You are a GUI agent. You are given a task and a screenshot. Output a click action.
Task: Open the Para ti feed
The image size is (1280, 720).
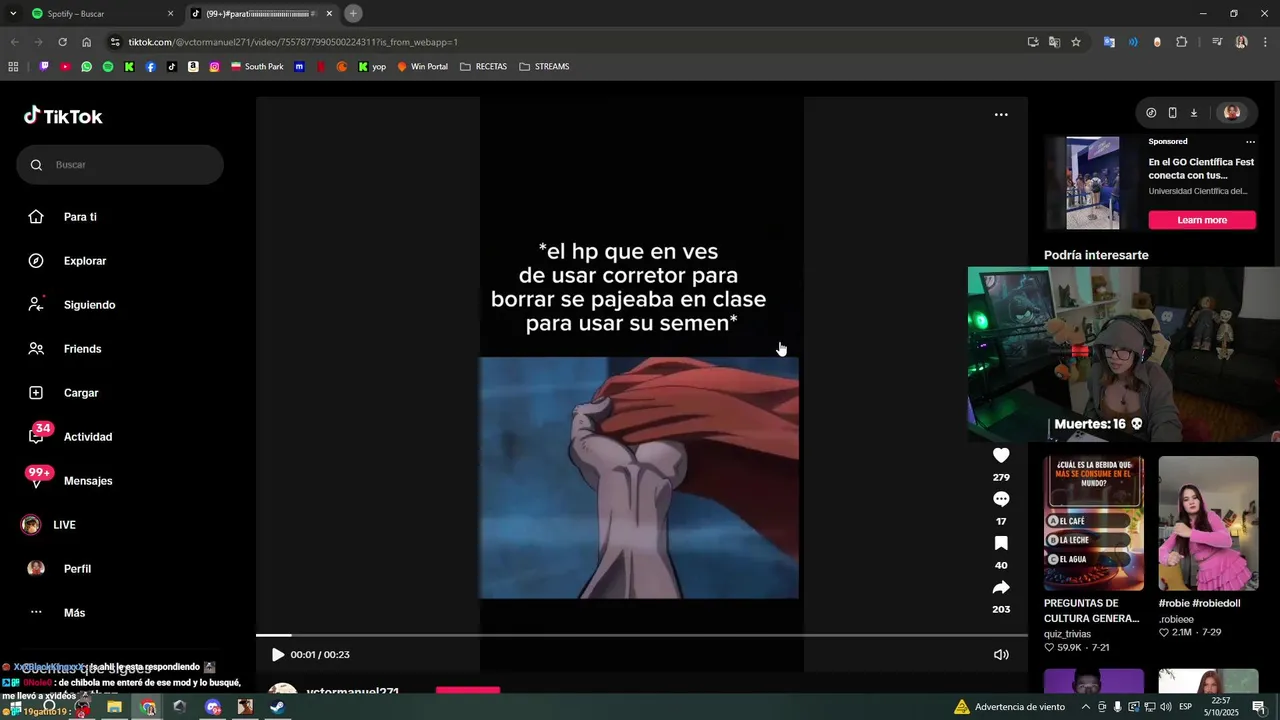click(x=80, y=217)
